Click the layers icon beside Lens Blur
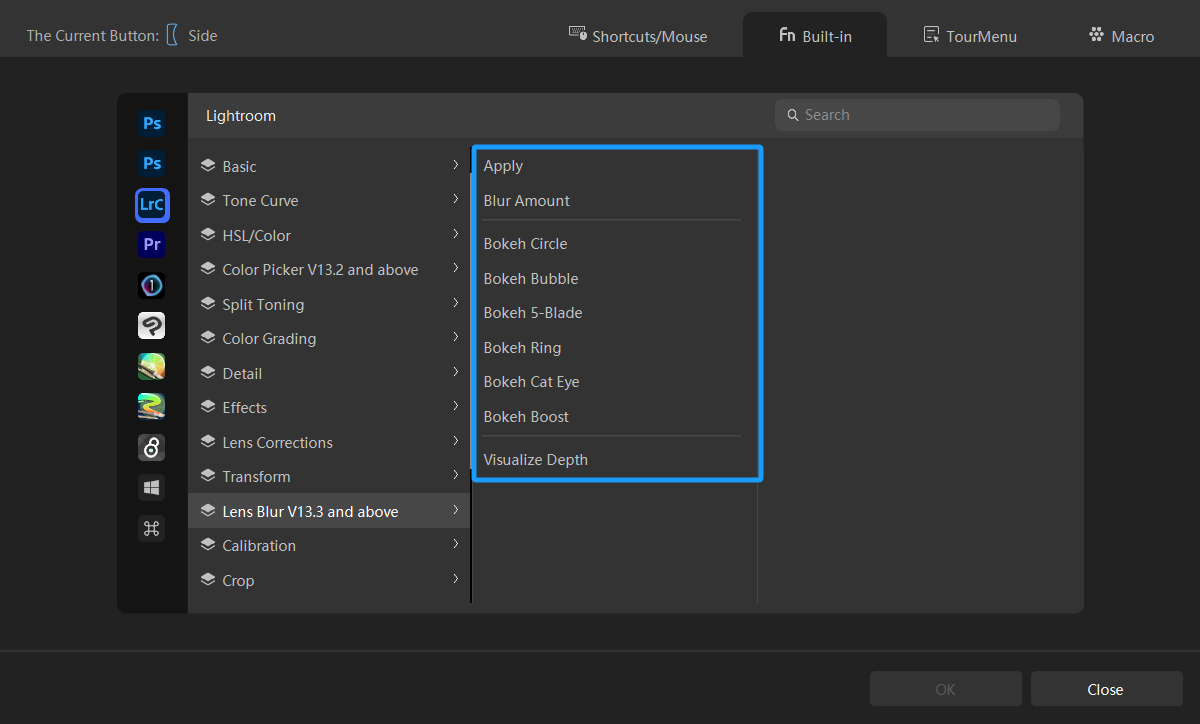Image resolution: width=1200 pixels, height=724 pixels. click(208, 511)
